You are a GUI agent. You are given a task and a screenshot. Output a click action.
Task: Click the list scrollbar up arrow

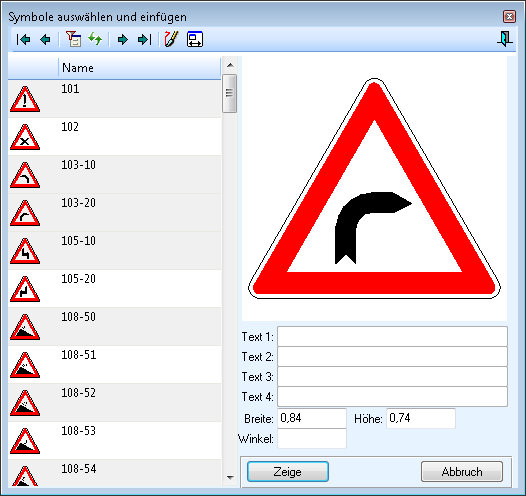point(230,65)
